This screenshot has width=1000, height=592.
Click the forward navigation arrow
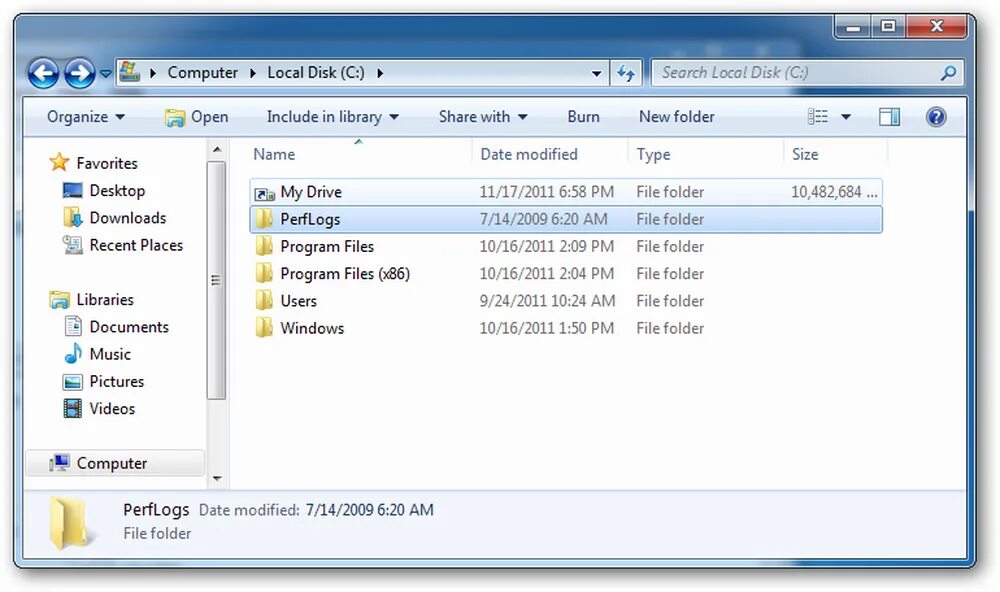pyautogui.click(x=80, y=72)
